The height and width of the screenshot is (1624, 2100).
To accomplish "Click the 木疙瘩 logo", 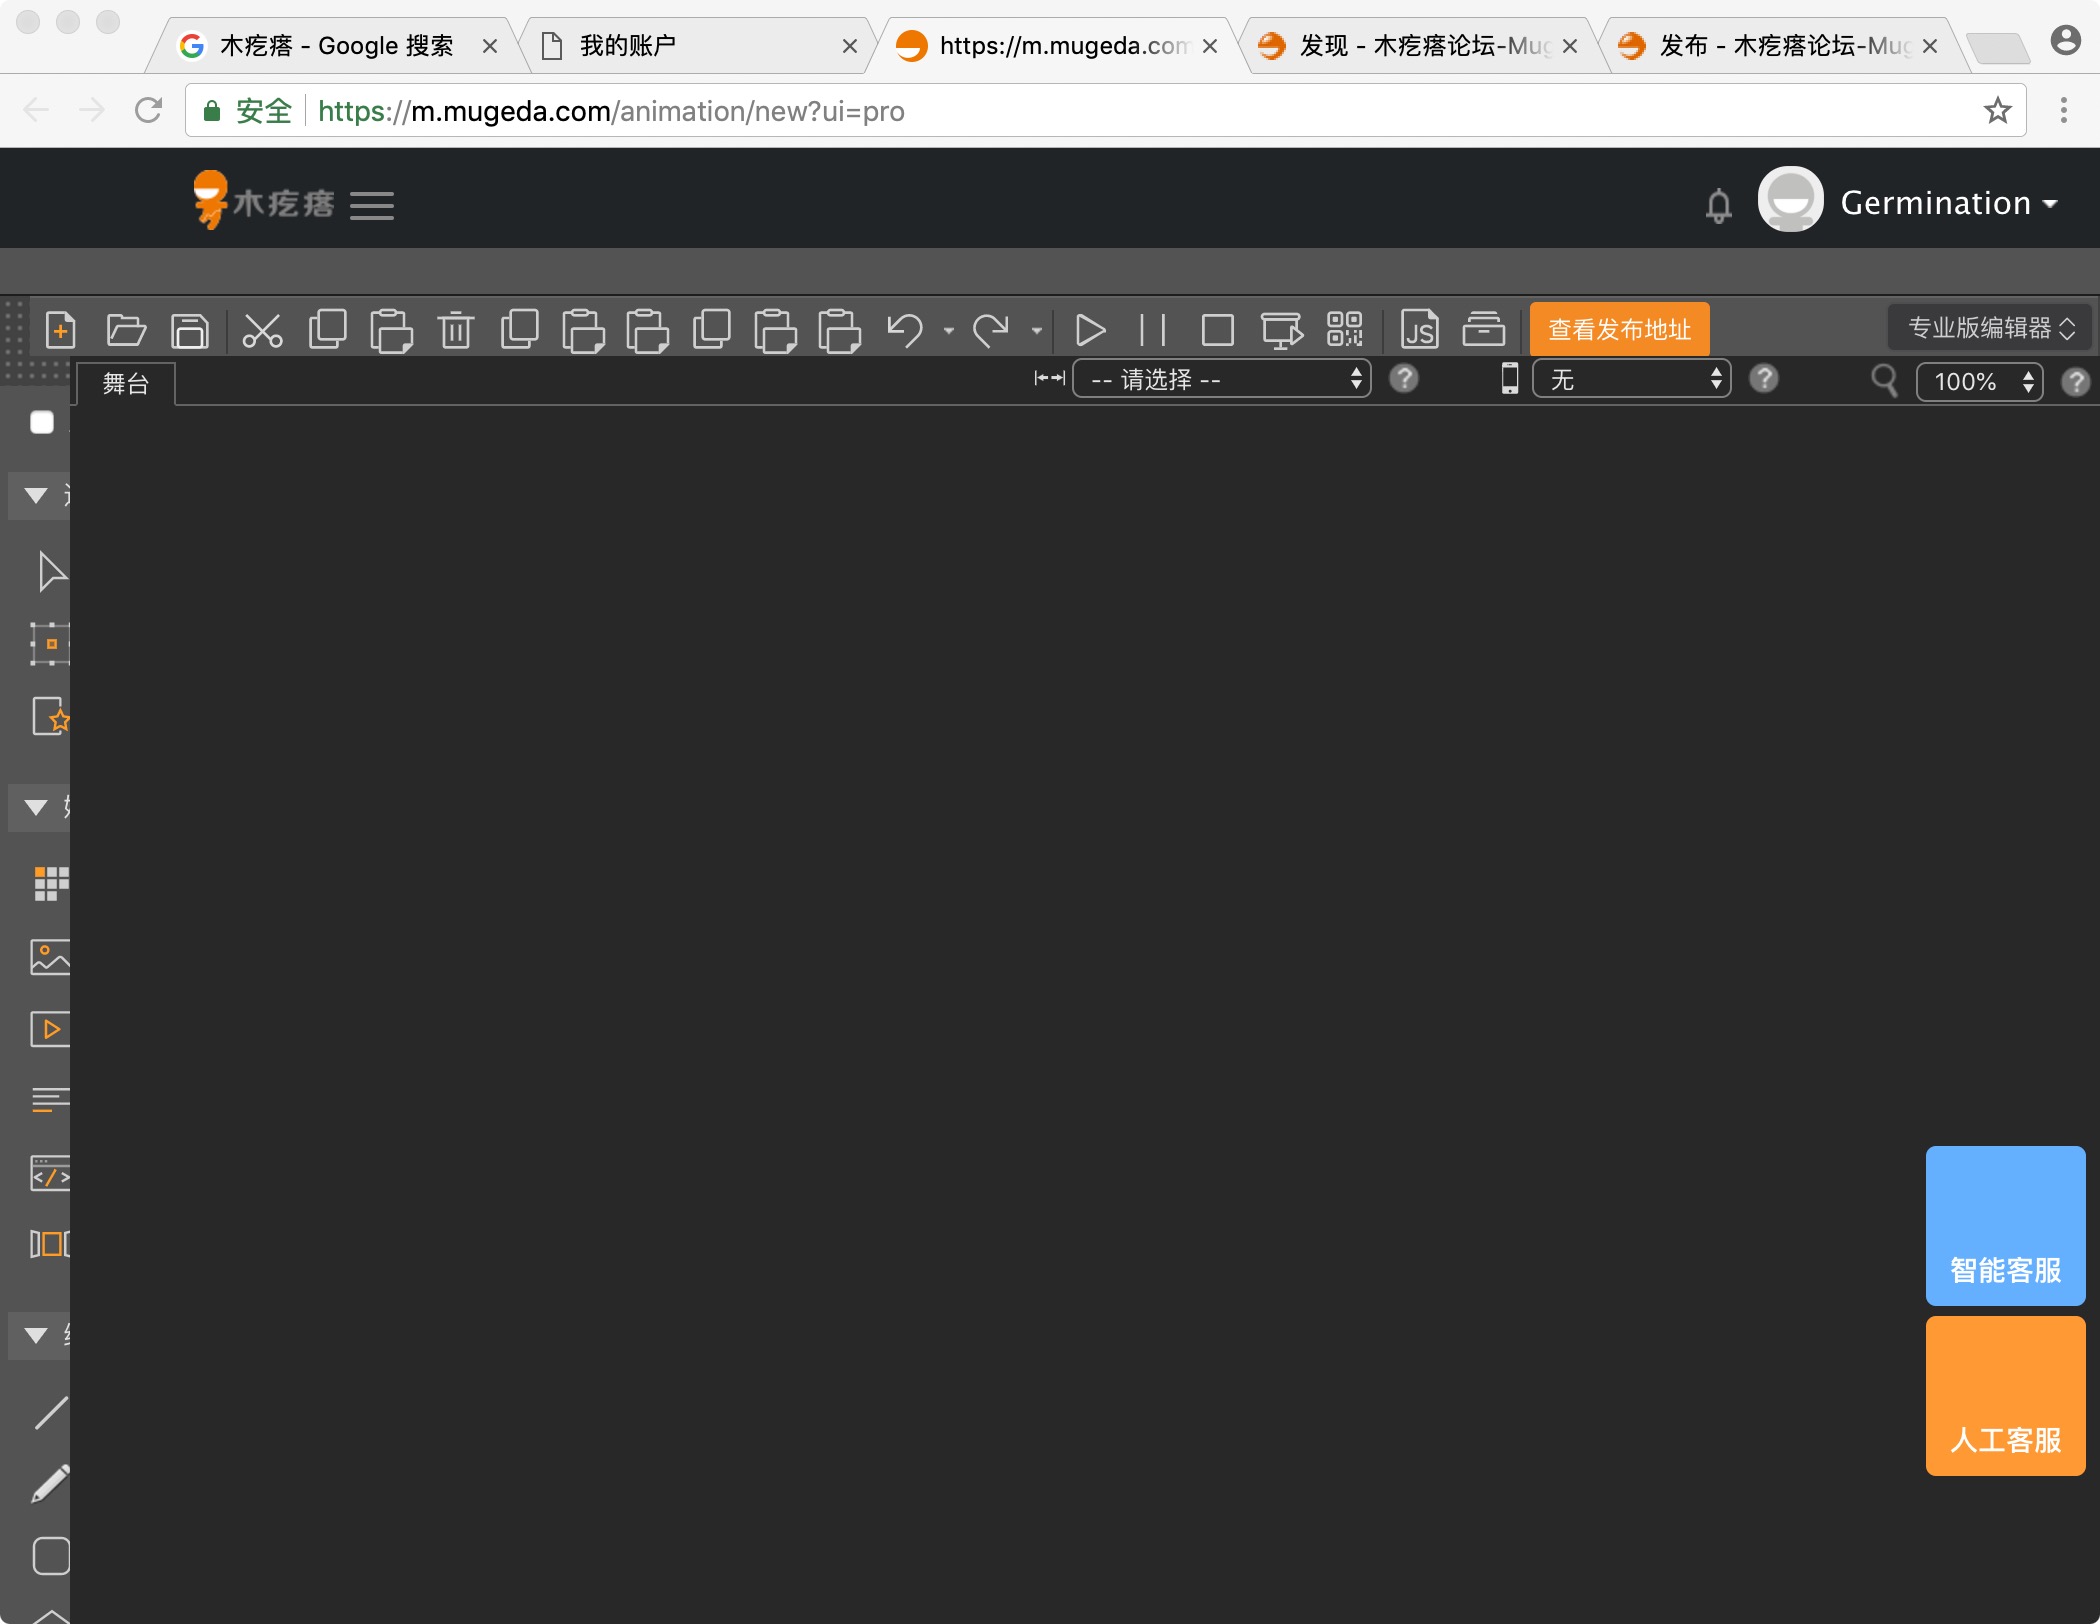I will click(x=263, y=200).
